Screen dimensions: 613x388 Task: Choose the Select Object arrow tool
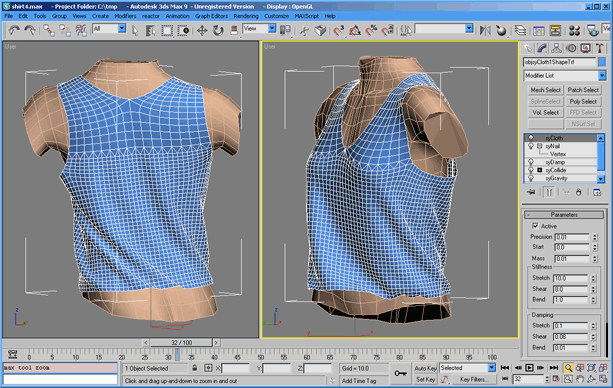[x=135, y=30]
